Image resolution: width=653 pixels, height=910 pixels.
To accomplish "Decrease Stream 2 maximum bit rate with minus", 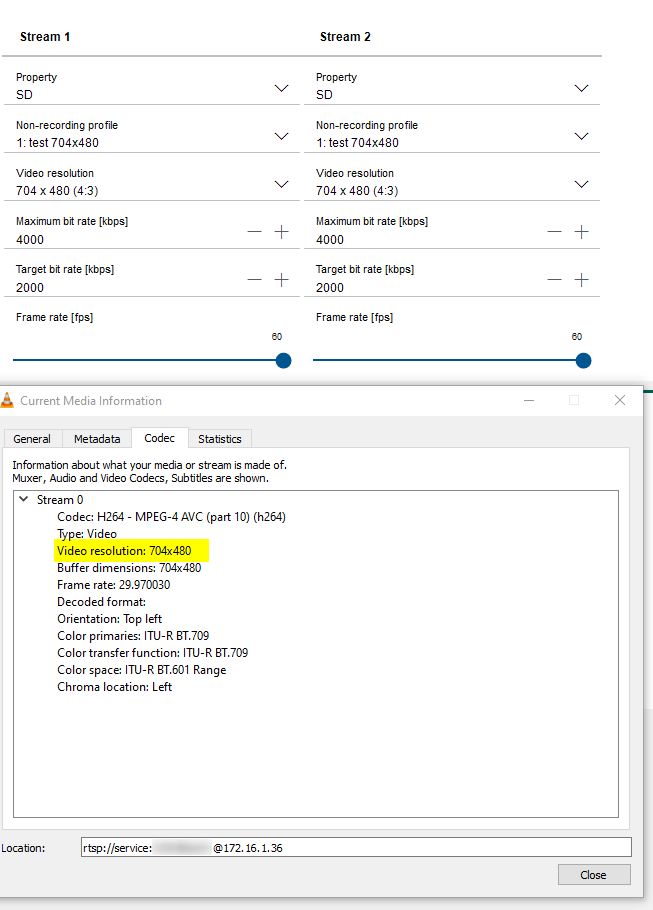I will [554, 232].
